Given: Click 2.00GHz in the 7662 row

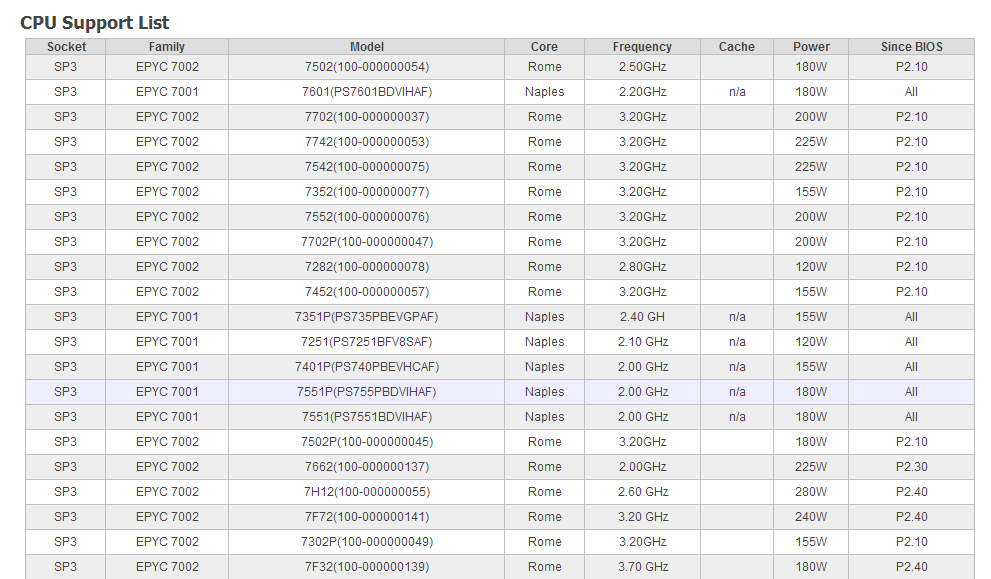Looking at the screenshot, I should [642, 466].
